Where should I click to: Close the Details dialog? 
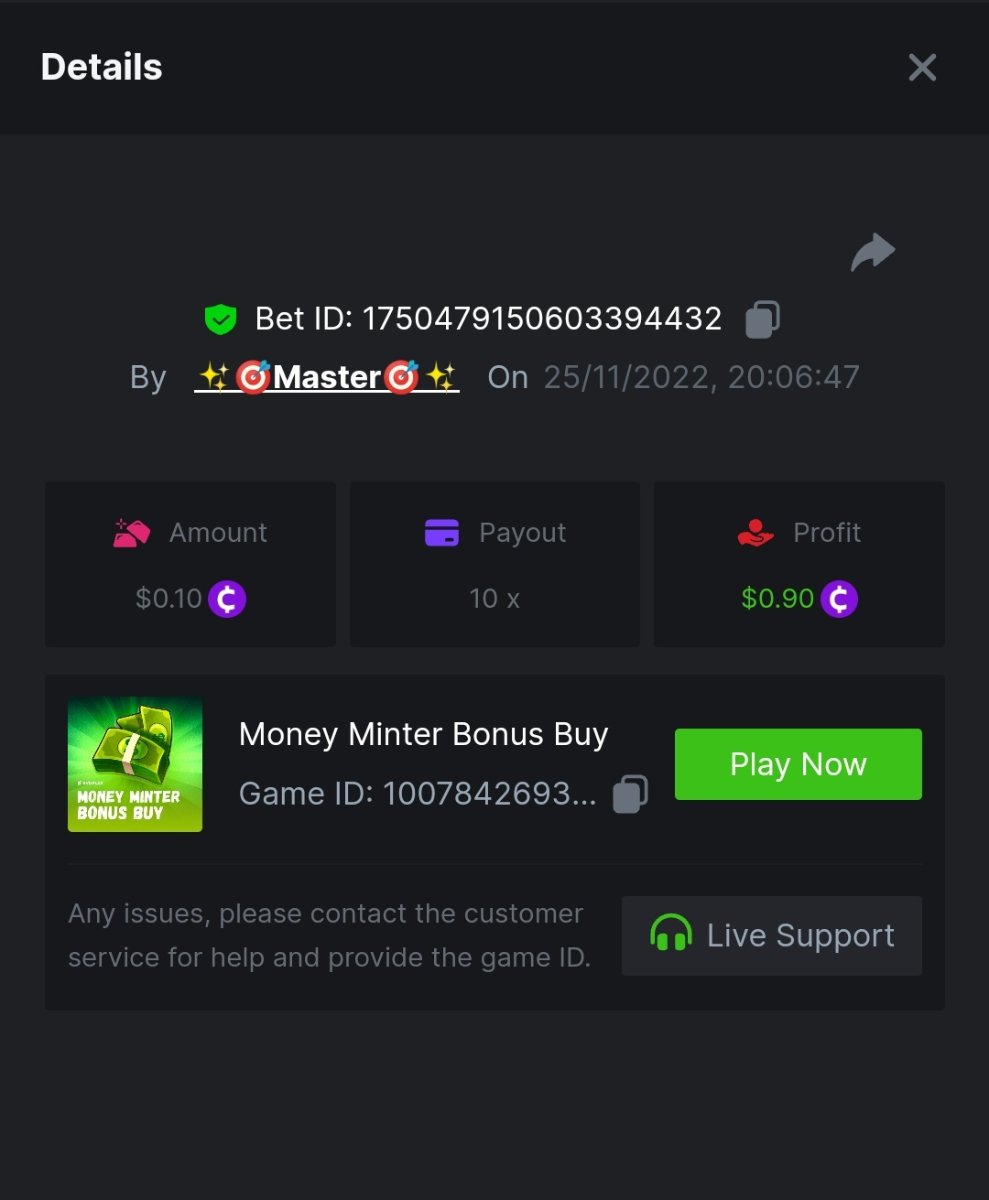pos(922,67)
